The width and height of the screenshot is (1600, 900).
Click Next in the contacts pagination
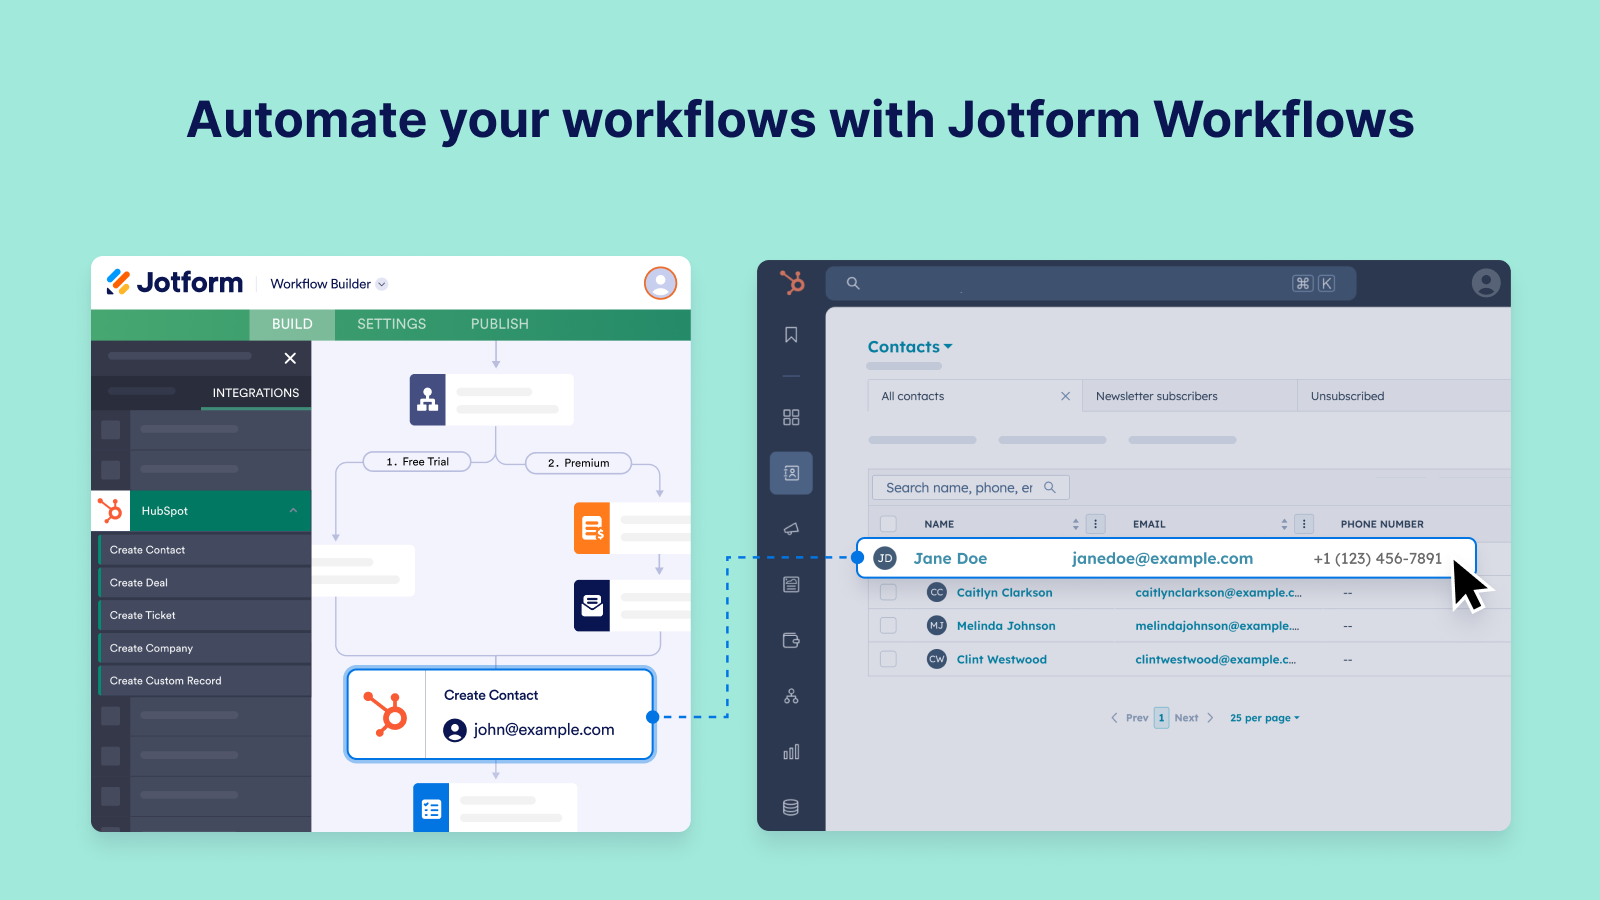pos(1186,717)
